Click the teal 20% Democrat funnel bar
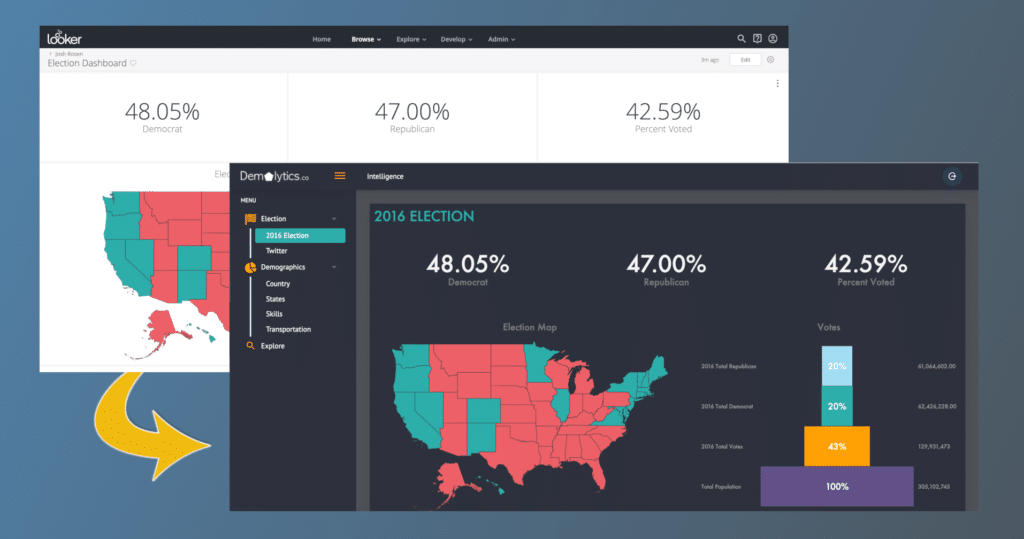This screenshot has width=1024, height=539. [x=837, y=406]
